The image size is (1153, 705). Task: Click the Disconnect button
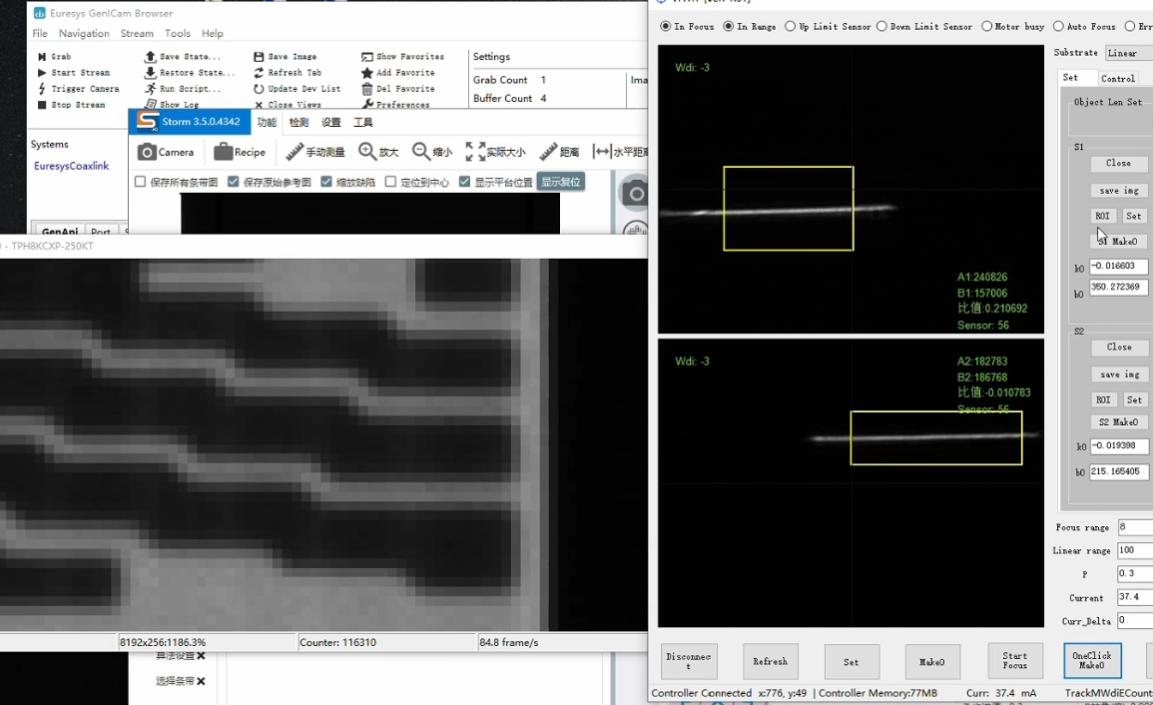coord(688,661)
